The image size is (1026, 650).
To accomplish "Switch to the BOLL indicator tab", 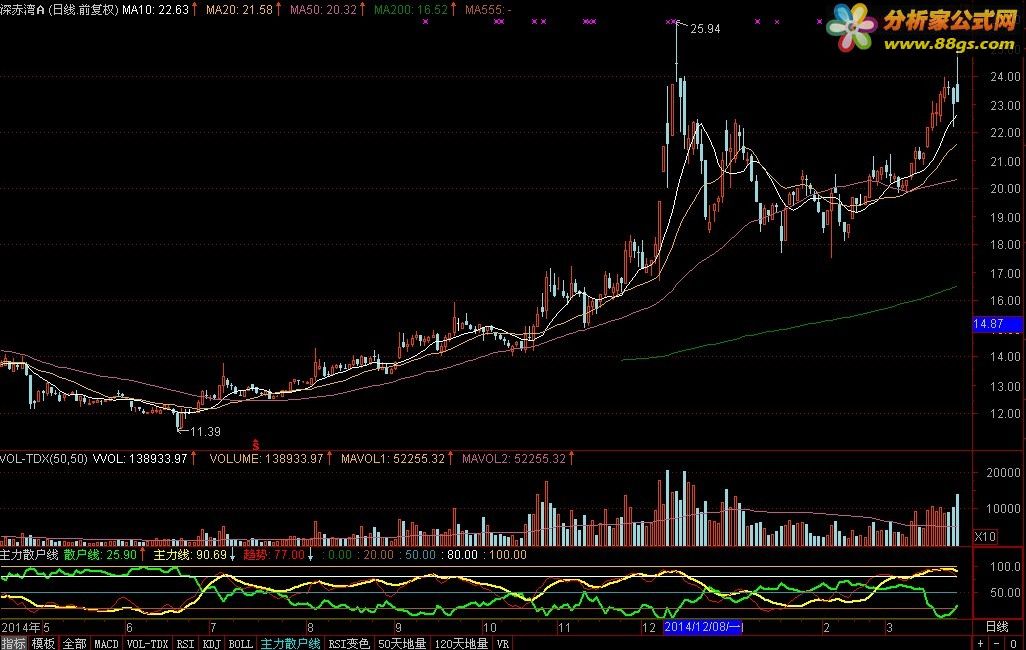I will (240, 643).
